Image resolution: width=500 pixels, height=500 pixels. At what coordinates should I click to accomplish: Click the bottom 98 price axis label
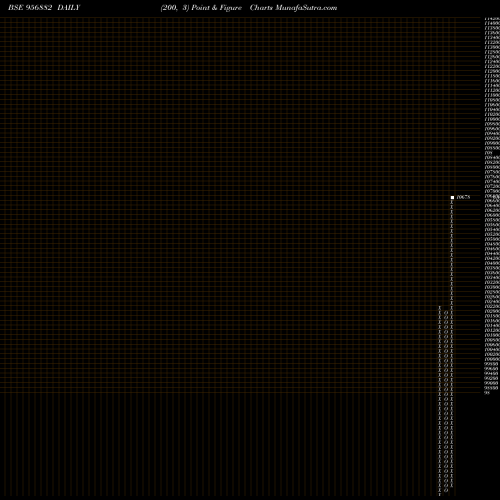point(487,393)
